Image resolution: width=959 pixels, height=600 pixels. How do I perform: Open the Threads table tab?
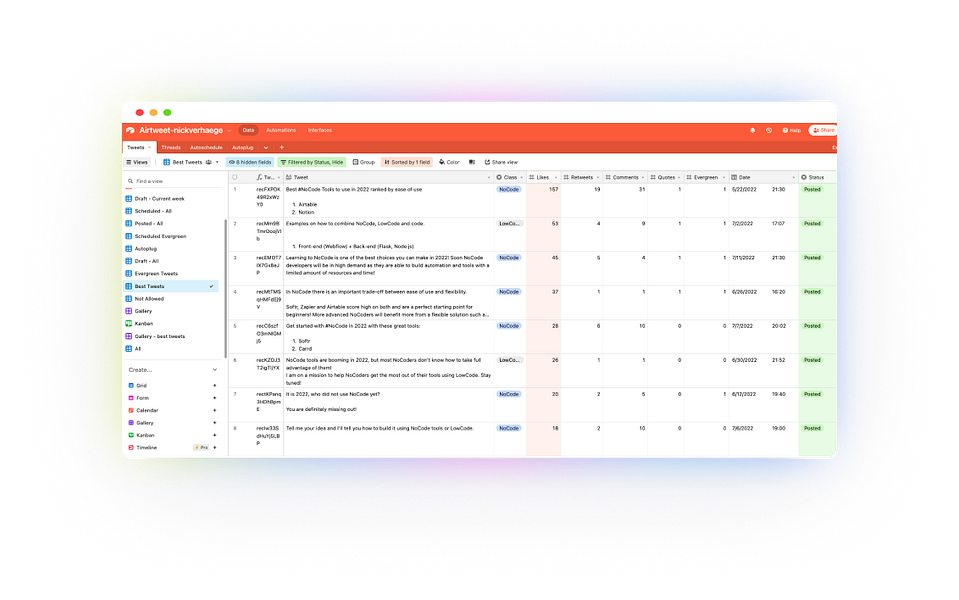pyautogui.click(x=171, y=147)
